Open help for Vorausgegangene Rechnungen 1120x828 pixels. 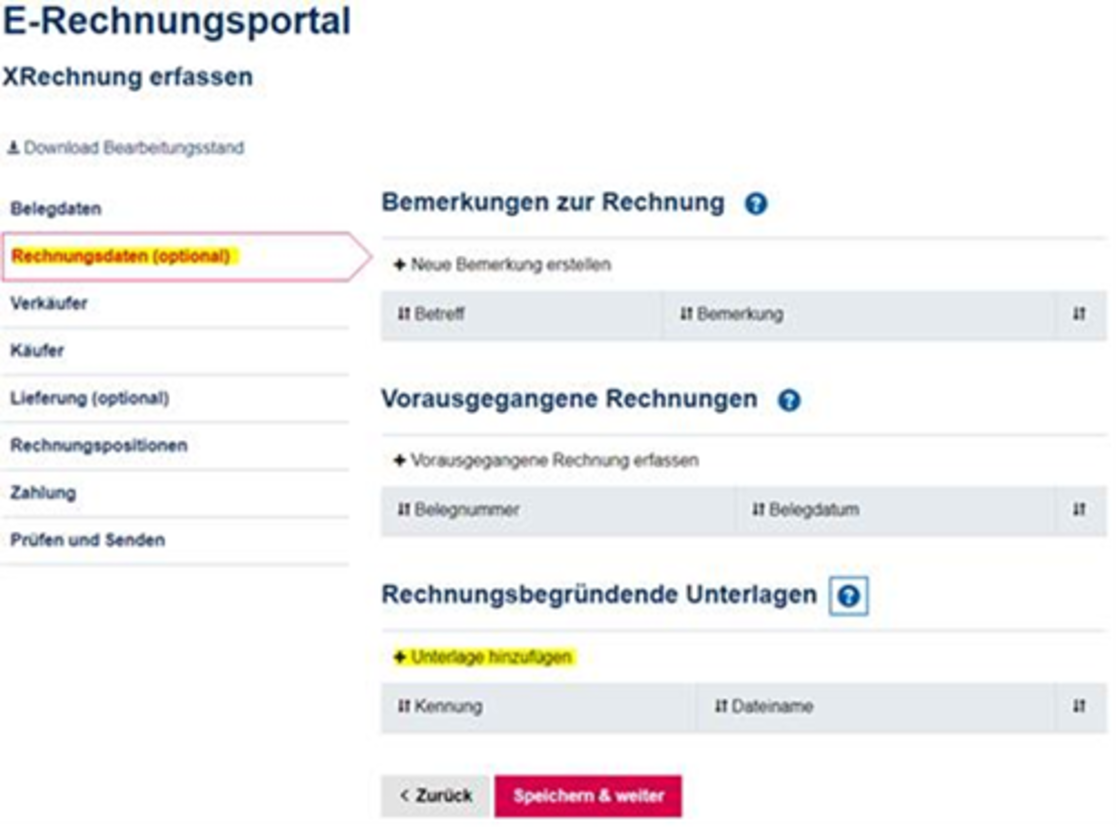coord(789,400)
